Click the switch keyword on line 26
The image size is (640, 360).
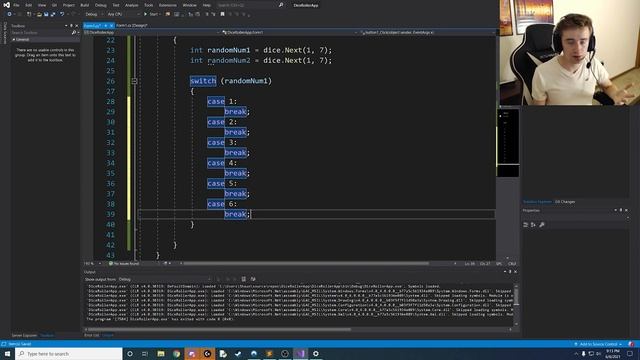pos(203,81)
